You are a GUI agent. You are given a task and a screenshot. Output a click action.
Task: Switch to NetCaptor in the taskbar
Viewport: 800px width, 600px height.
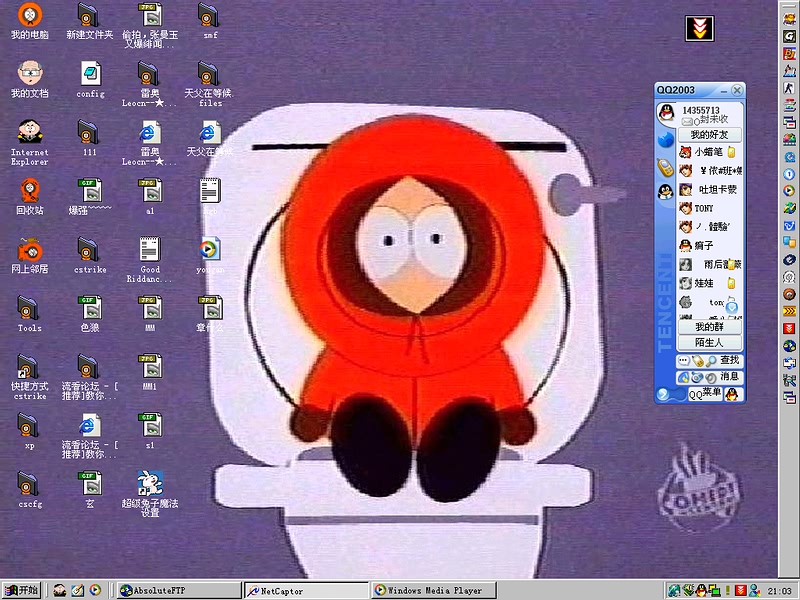pos(306,591)
